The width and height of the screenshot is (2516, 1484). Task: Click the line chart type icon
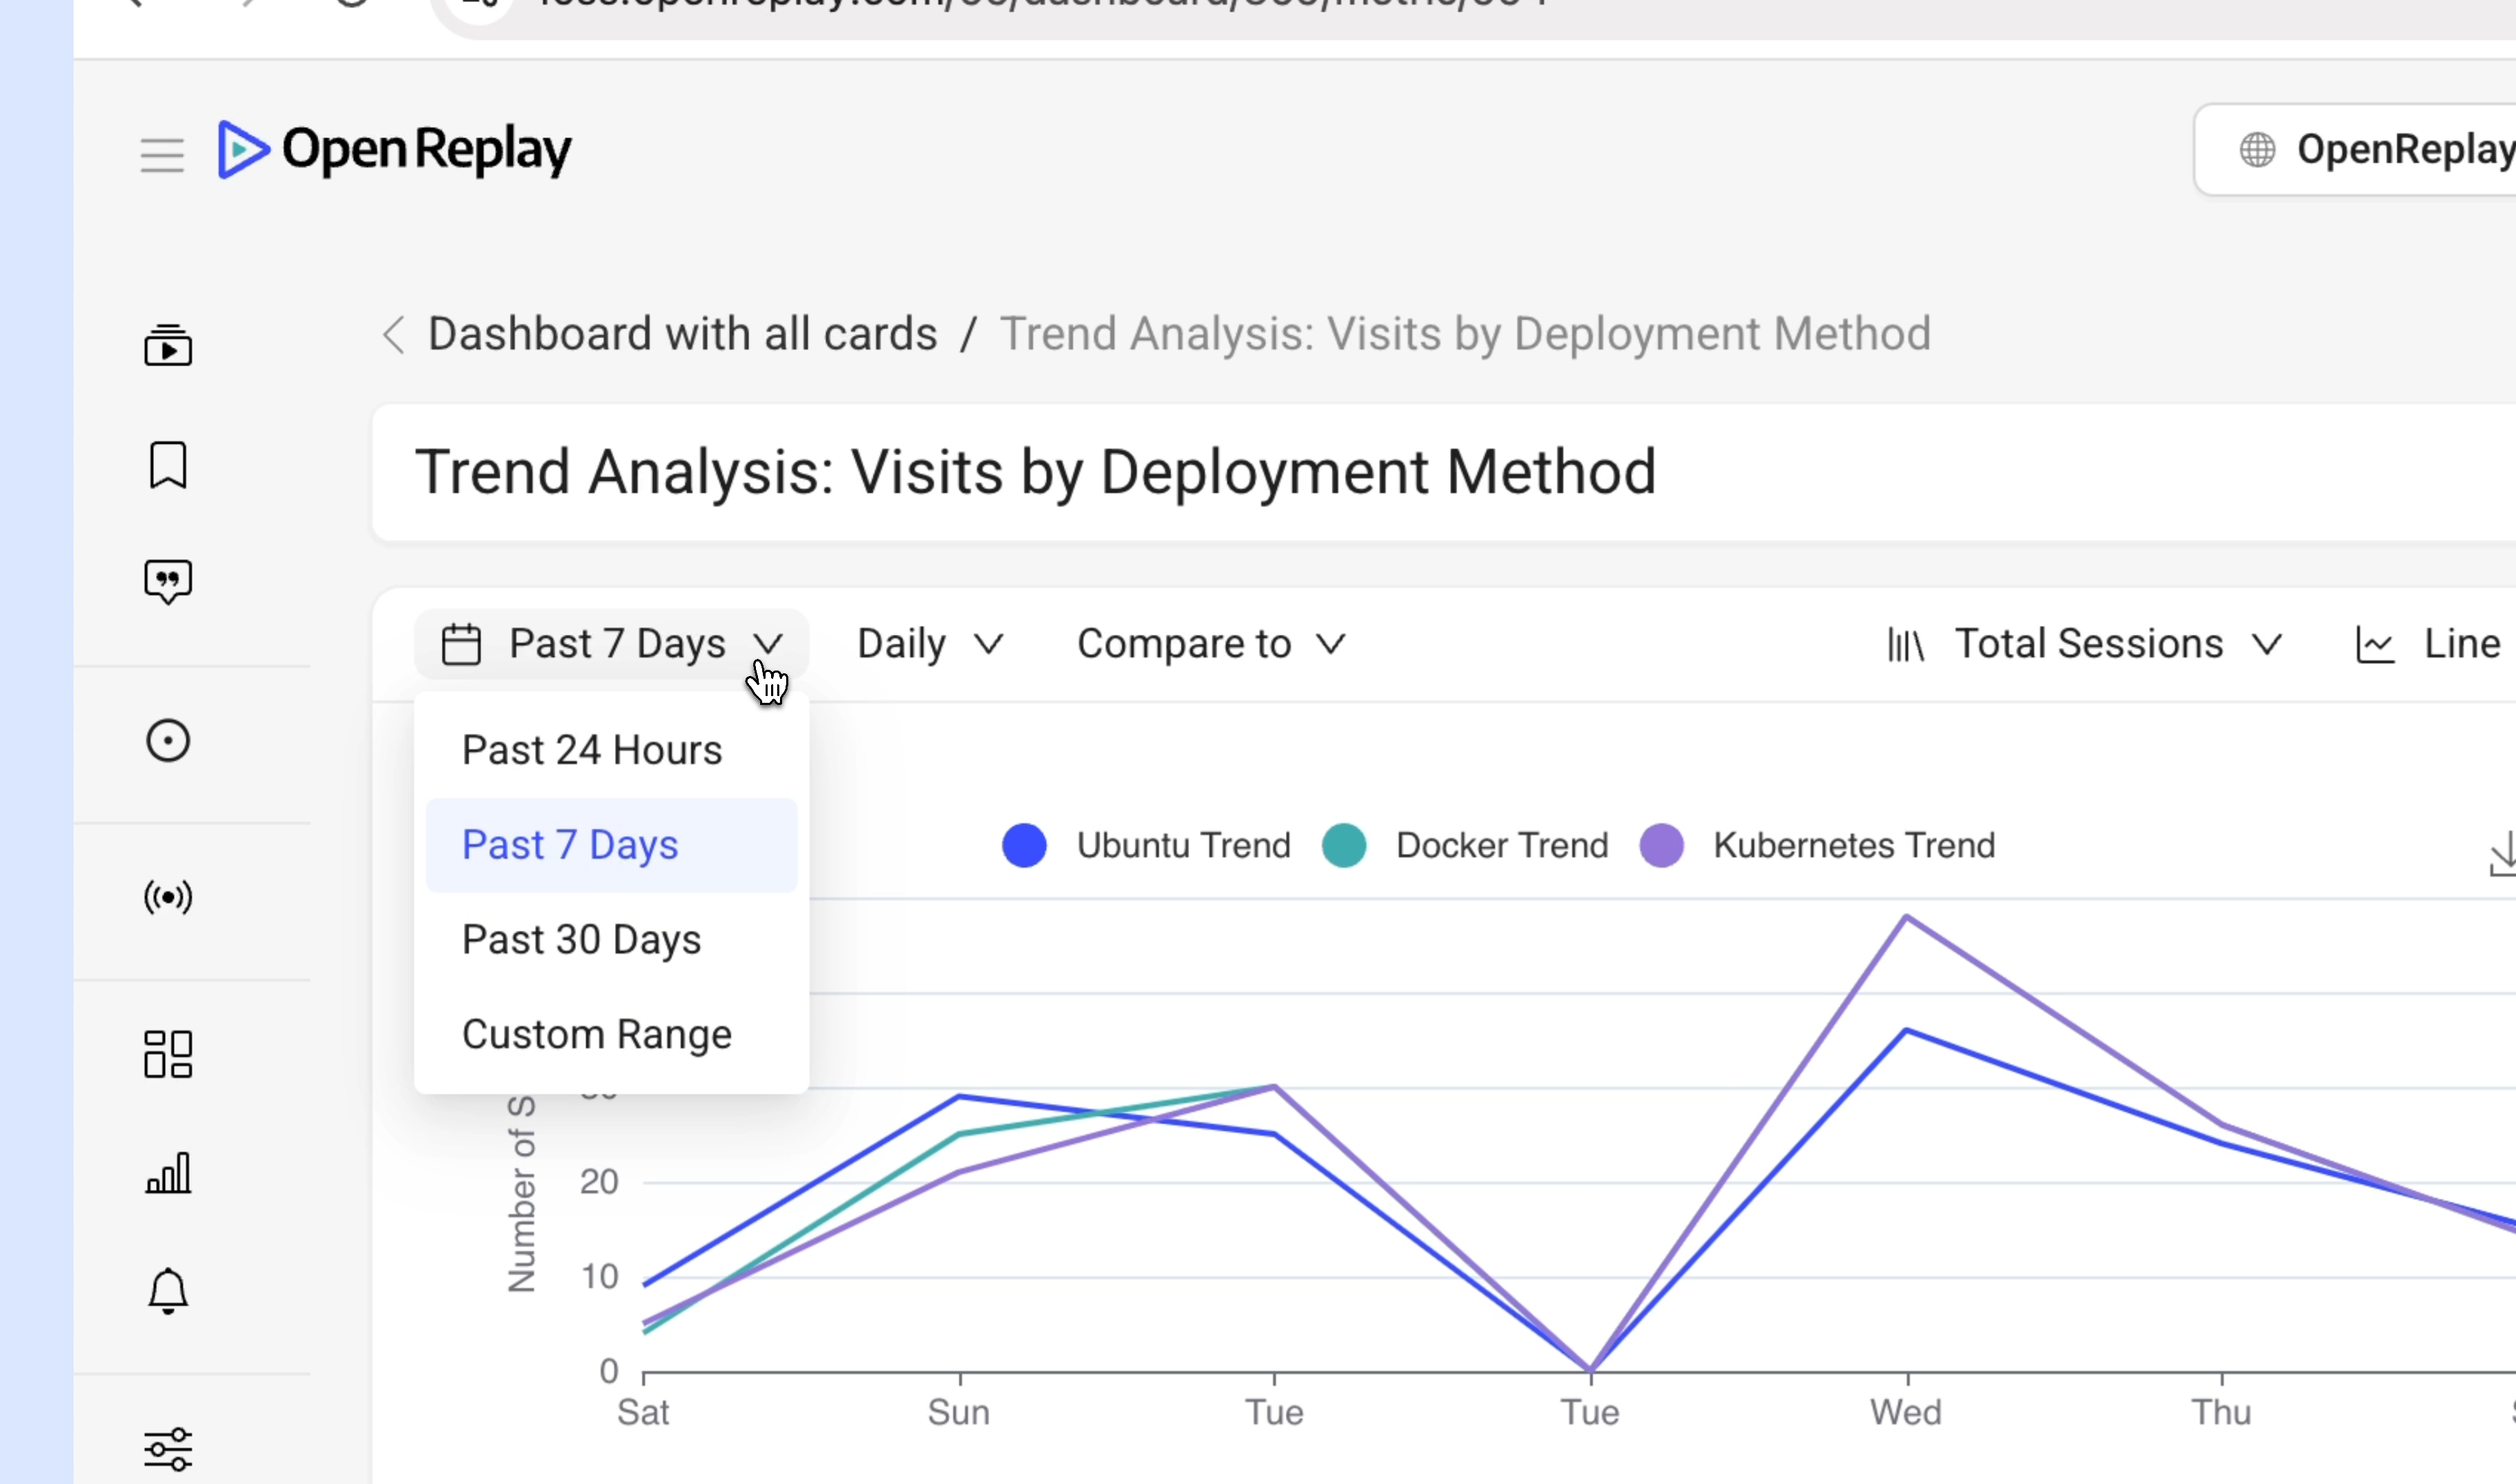2375,645
